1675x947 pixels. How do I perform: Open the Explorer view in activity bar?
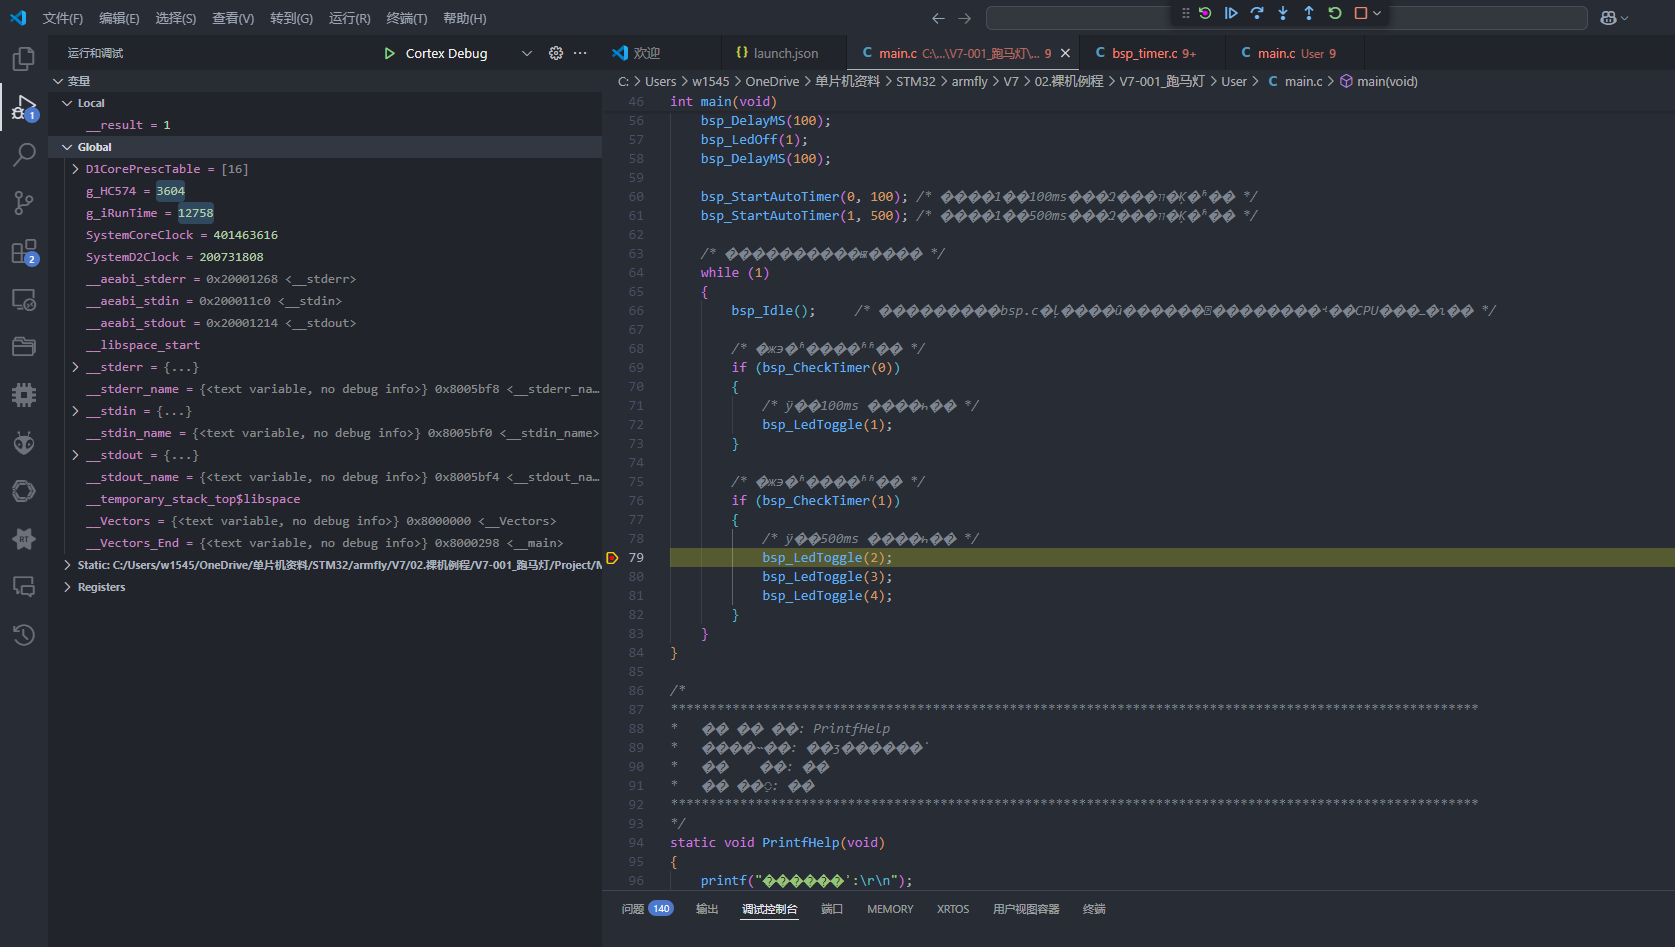coord(24,59)
